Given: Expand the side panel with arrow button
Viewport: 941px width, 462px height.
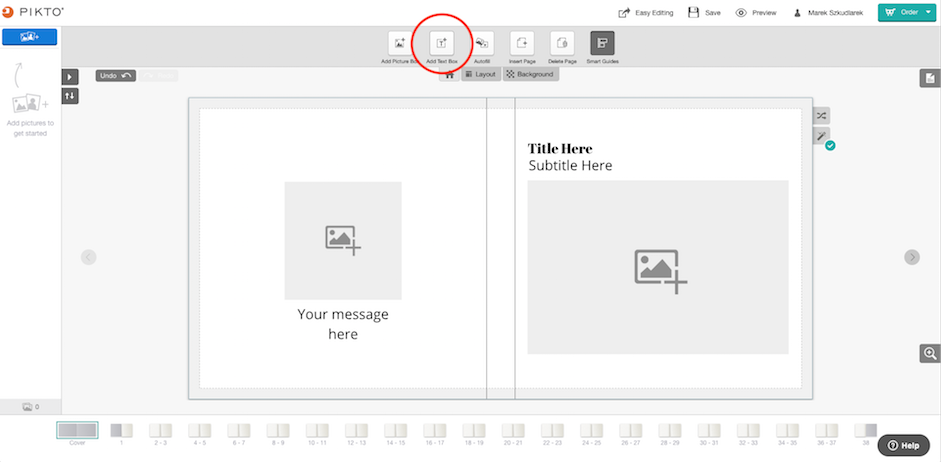Looking at the screenshot, I should click(70, 77).
